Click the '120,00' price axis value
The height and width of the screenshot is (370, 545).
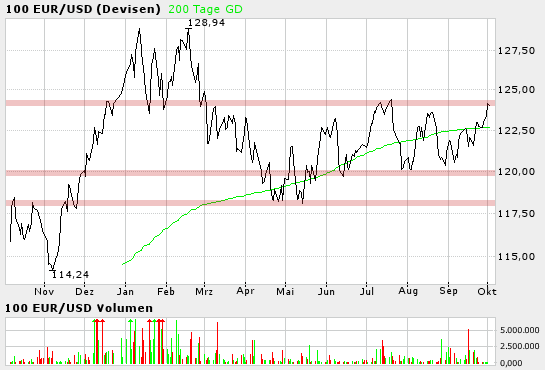tap(516, 172)
